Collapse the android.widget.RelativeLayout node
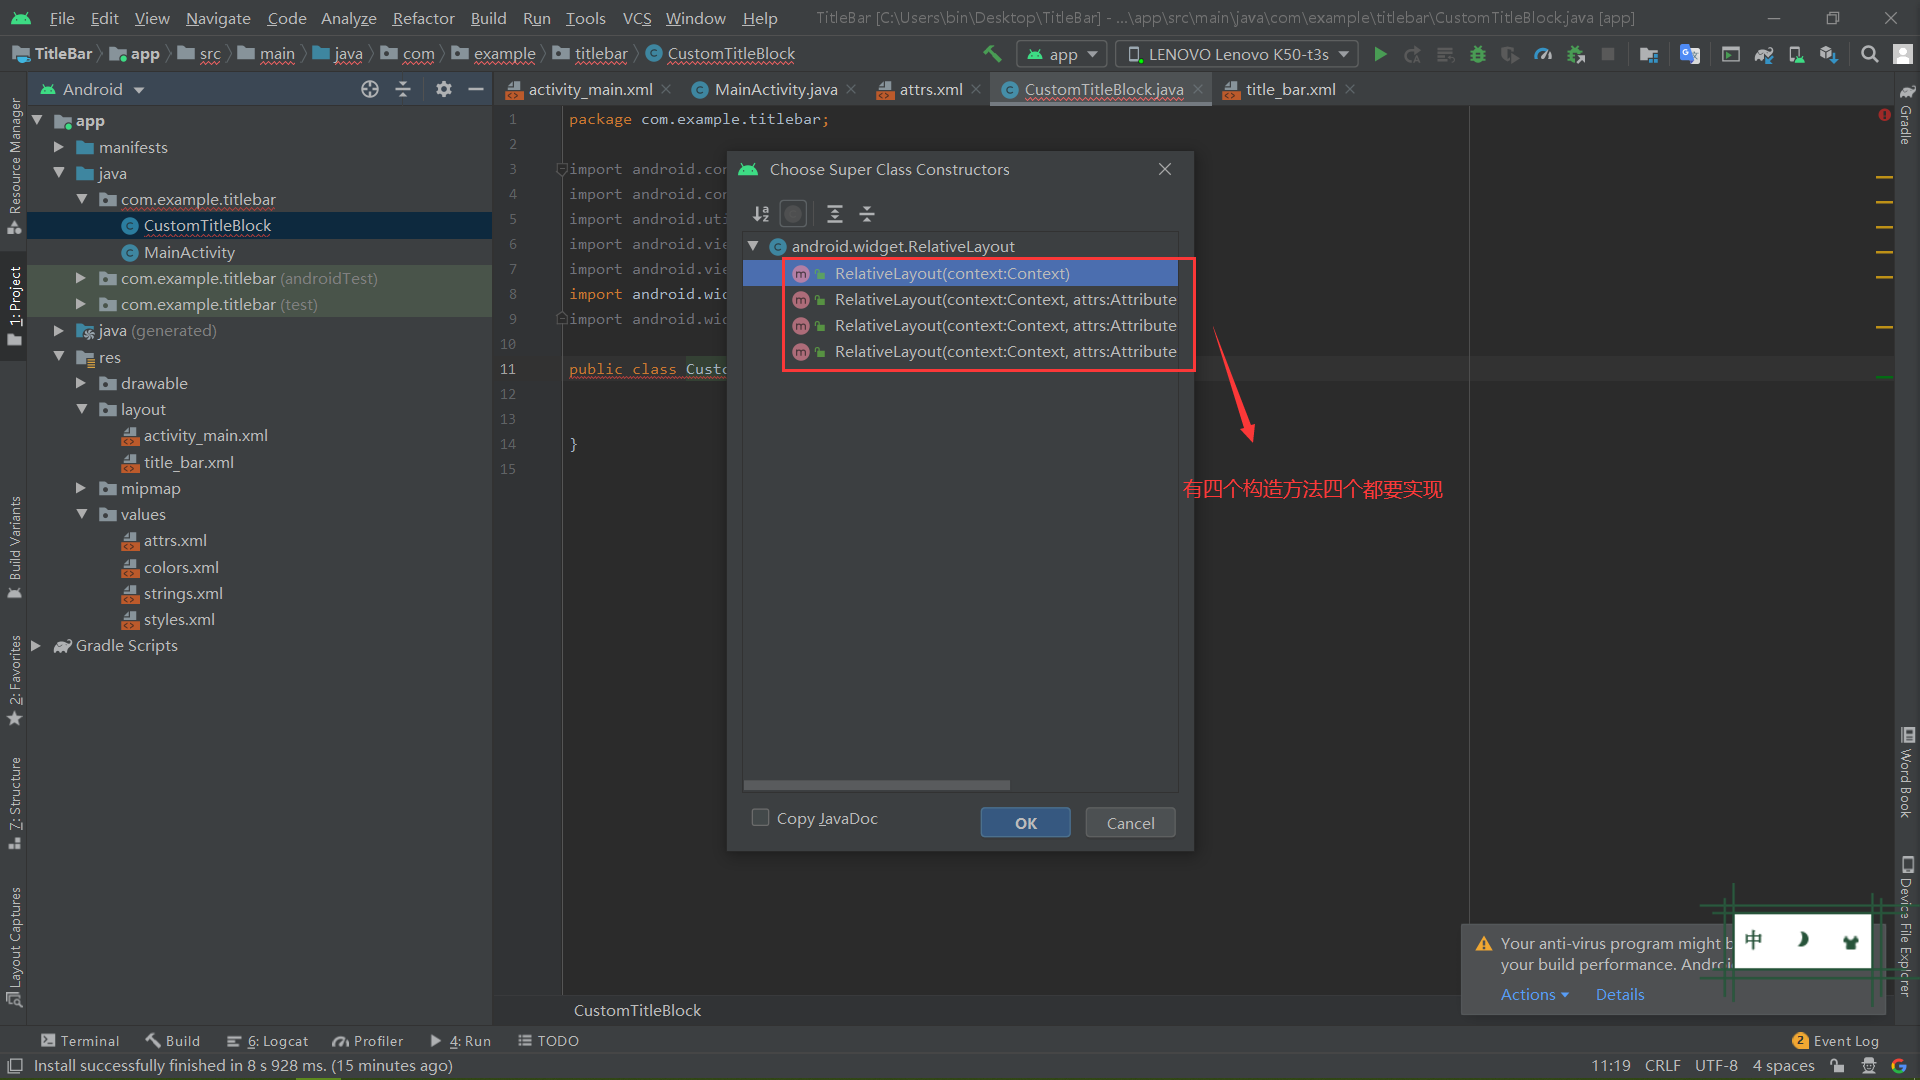 point(753,245)
